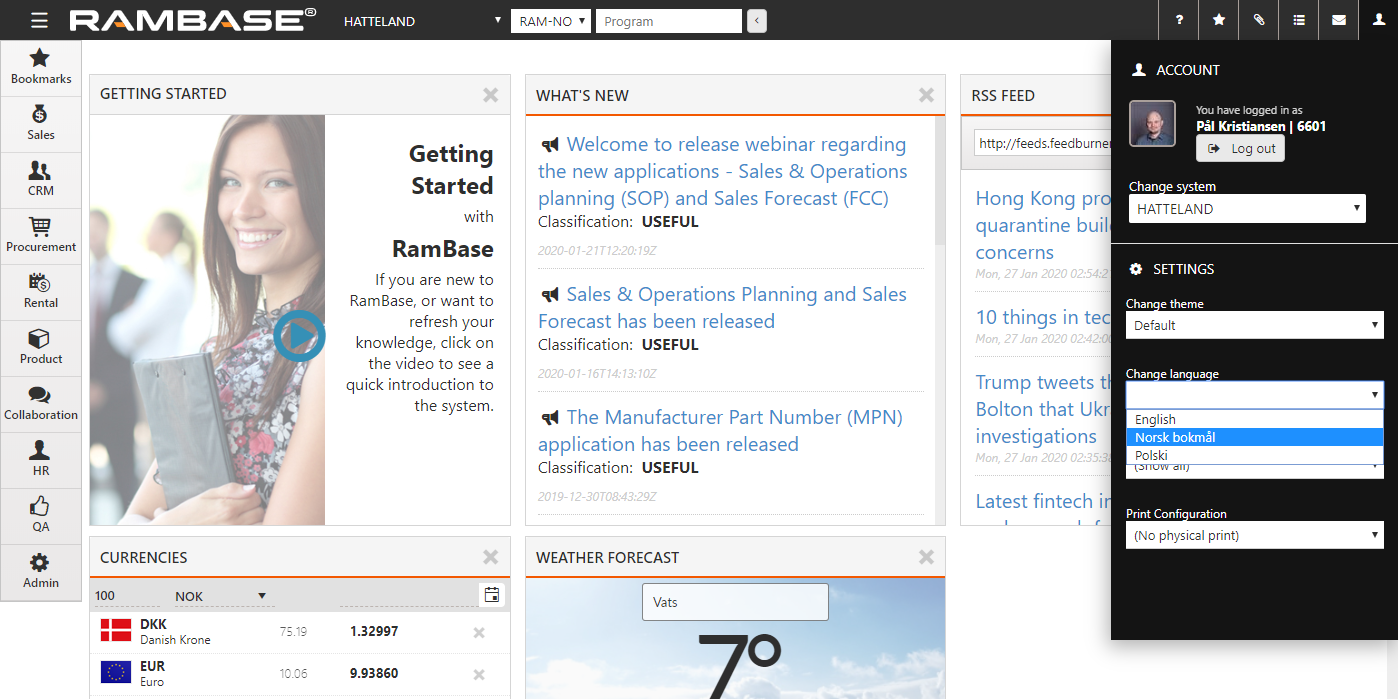1398x700 pixels.
Task: Click the weather location field Vats
Action: pyautogui.click(x=735, y=602)
